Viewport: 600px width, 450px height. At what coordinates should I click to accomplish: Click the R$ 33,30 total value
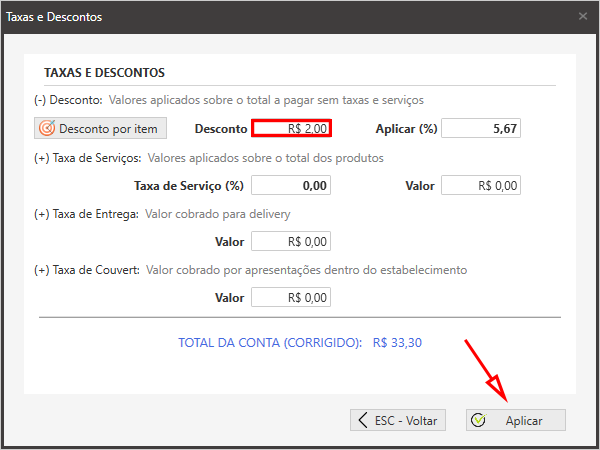point(397,342)
